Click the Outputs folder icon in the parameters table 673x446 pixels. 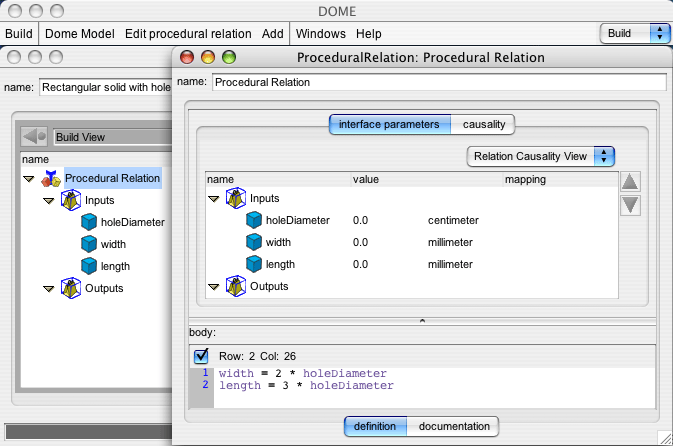(236, 286)
